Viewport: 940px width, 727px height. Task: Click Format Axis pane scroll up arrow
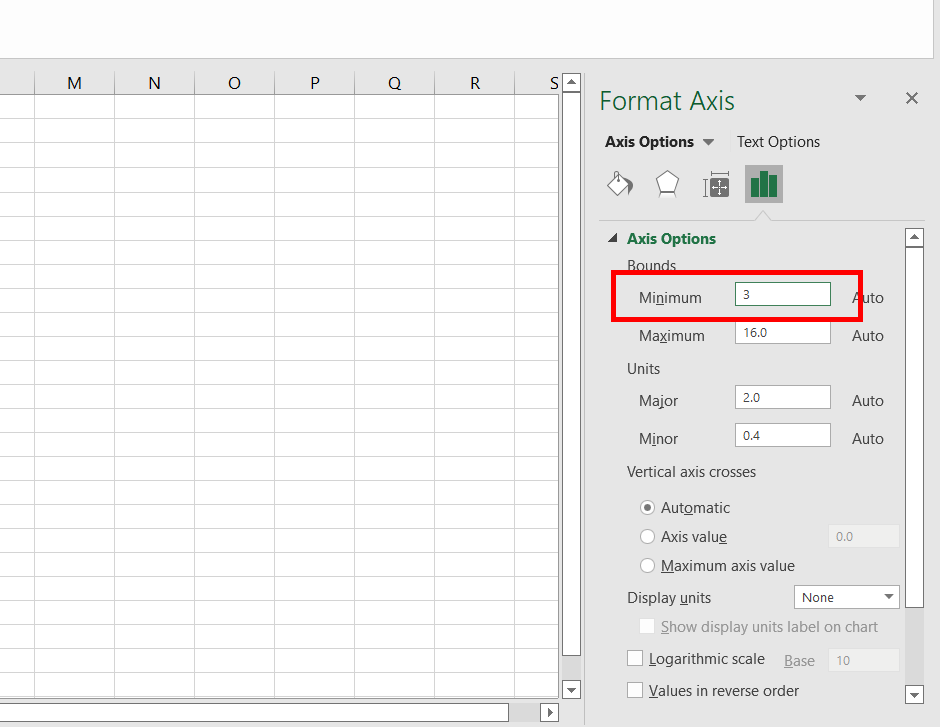coord(914,237)
